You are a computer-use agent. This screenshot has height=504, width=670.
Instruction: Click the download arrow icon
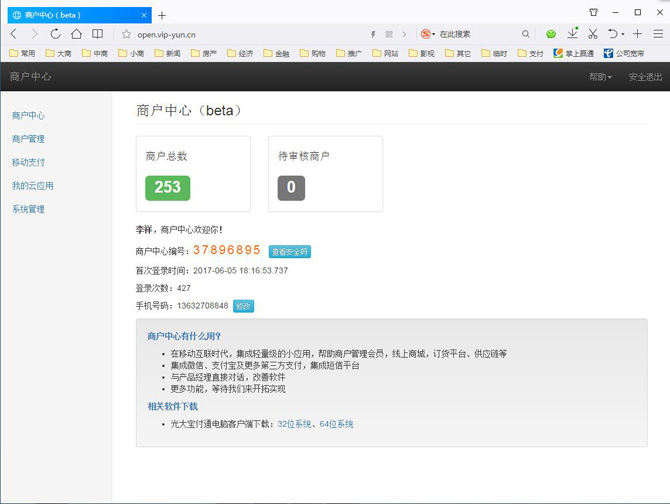click(x=572, y=34)
